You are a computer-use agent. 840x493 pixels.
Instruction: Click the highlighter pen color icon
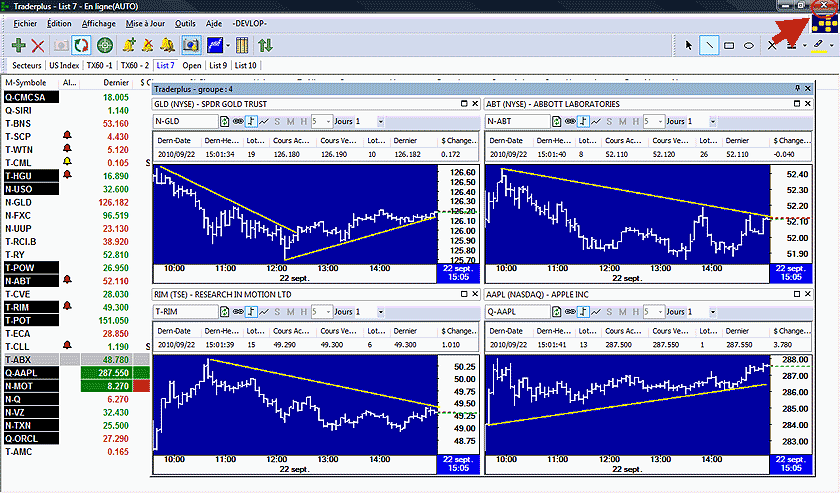pos(819,45)
